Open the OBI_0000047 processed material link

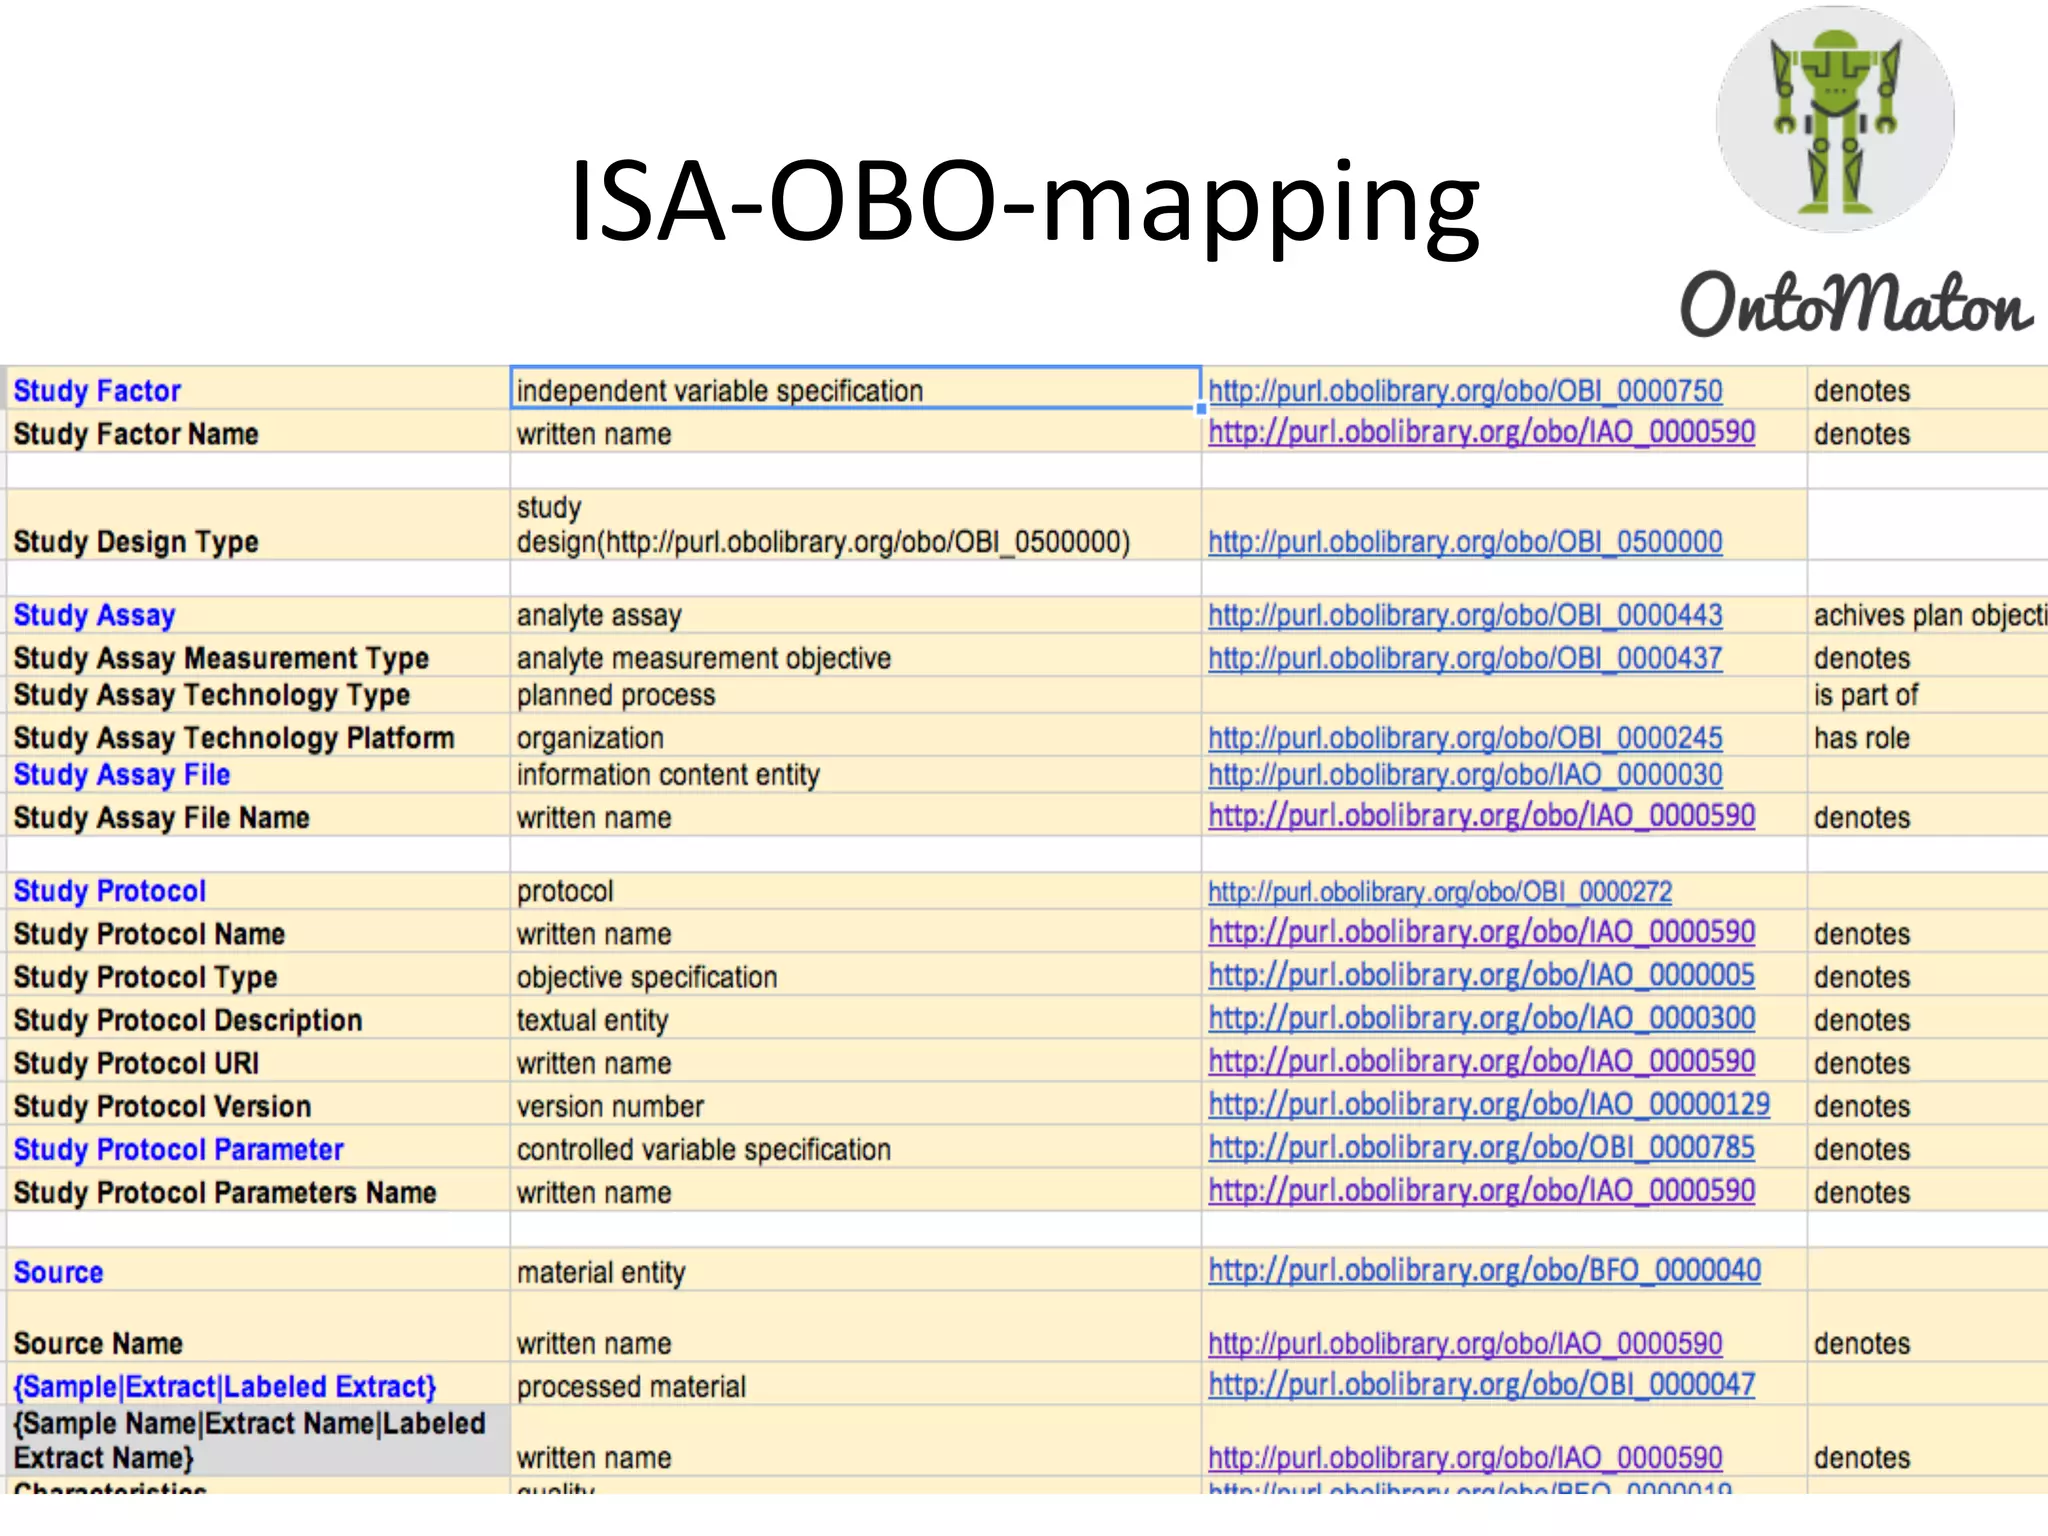pyautogui.click(x=1481, y=1385)
